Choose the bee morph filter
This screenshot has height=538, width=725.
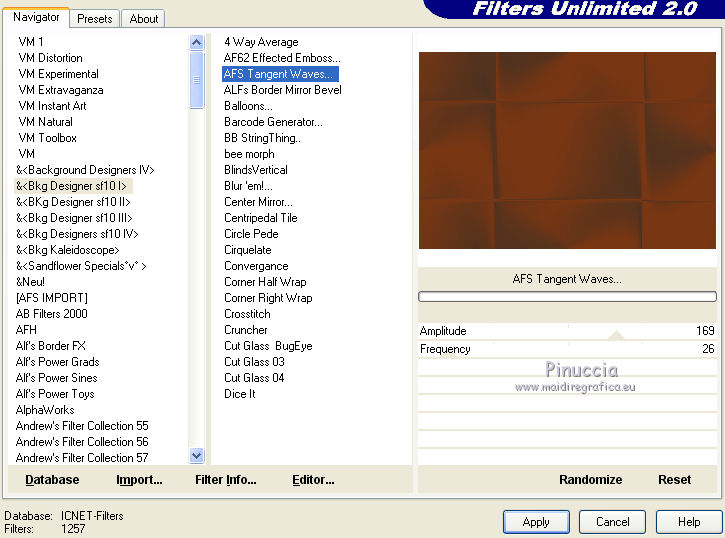click(x=249, y=154)
